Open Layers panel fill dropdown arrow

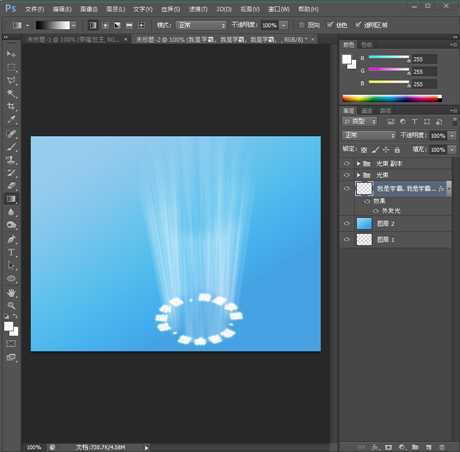pyautogui.click(x=452, y=149)
